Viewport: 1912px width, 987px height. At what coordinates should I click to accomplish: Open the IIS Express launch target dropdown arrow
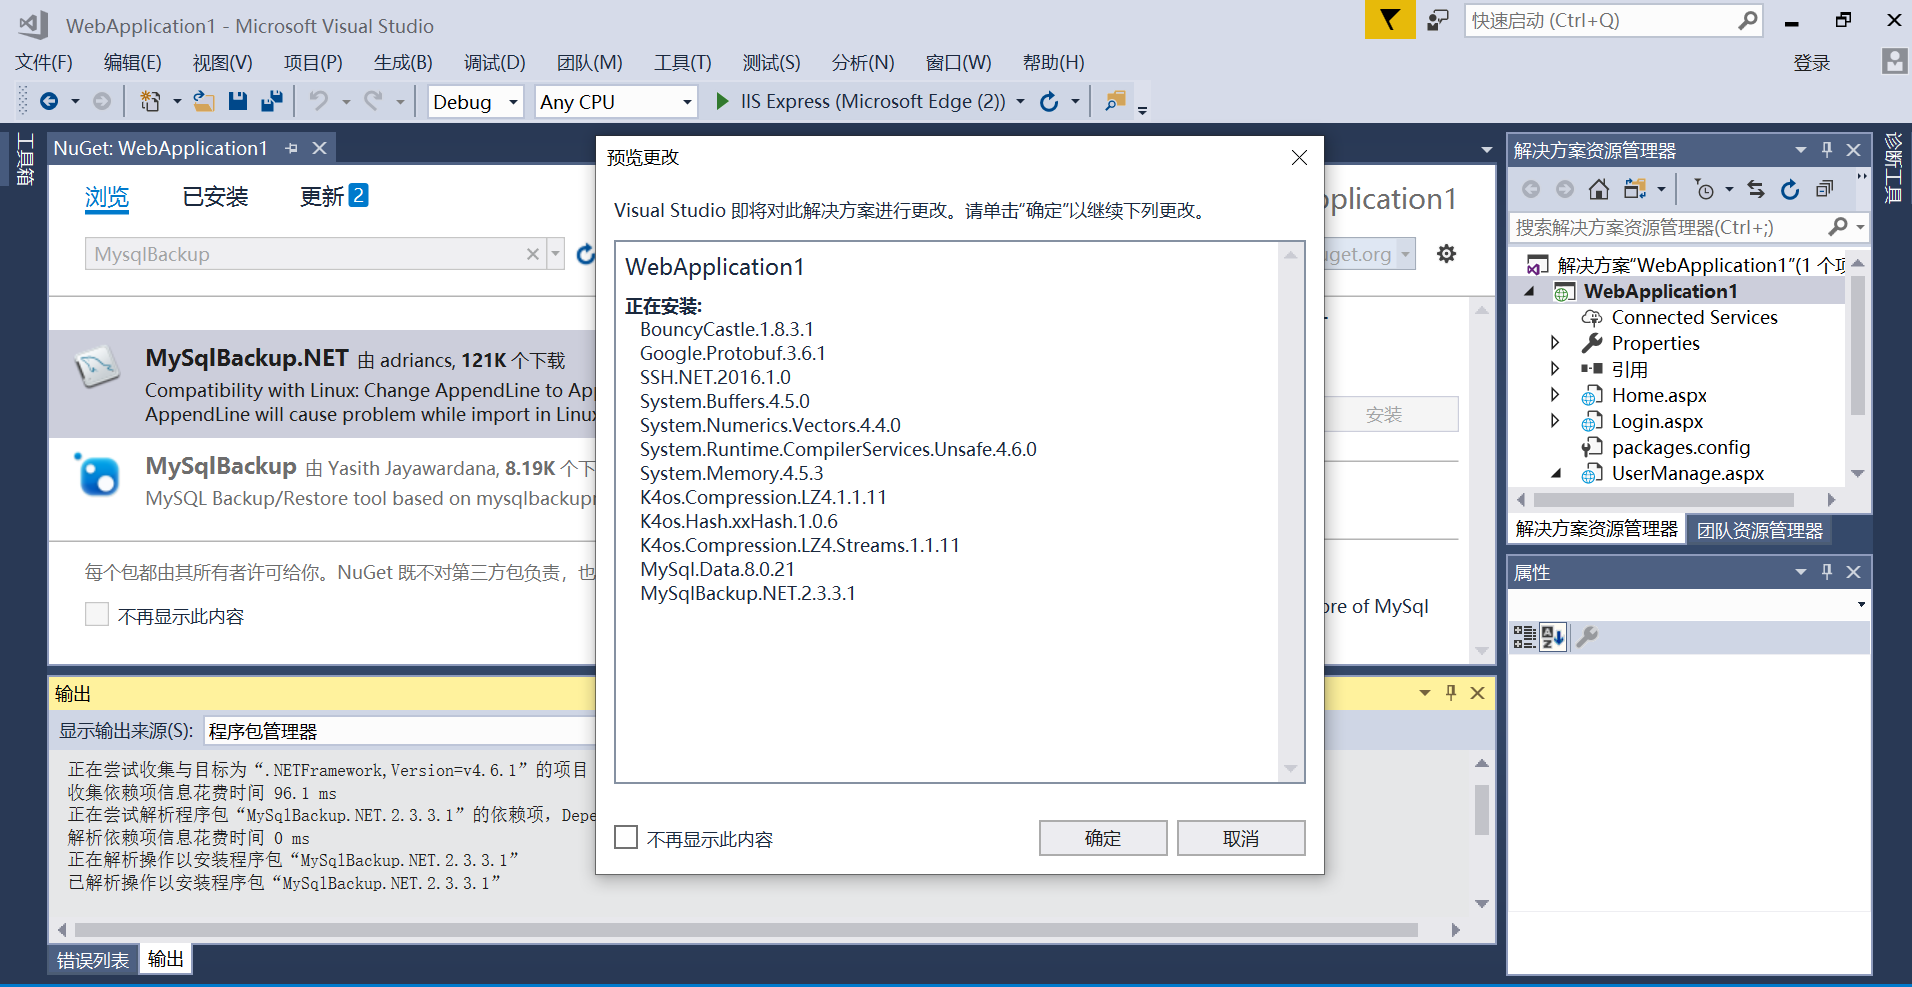[x=1020, y=101]
